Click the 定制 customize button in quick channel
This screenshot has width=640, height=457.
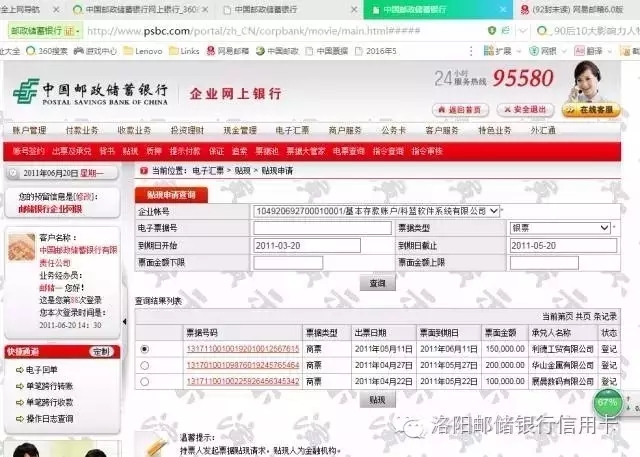coord(101,352)
